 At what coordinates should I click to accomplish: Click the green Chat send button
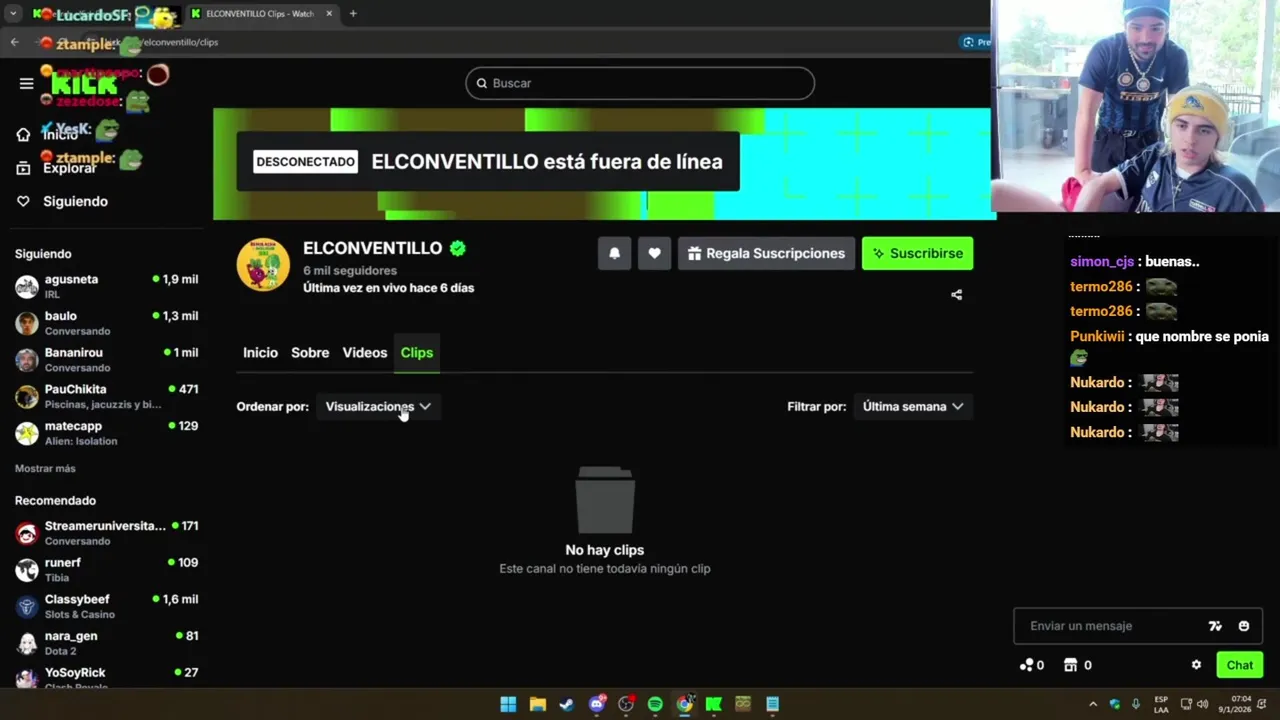click(1240, 665)
